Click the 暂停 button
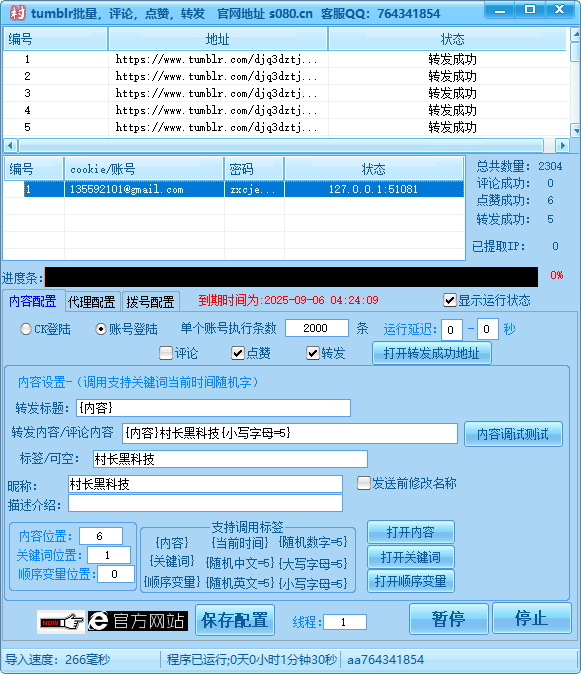581x674 pixels. (x=449, y=619)
